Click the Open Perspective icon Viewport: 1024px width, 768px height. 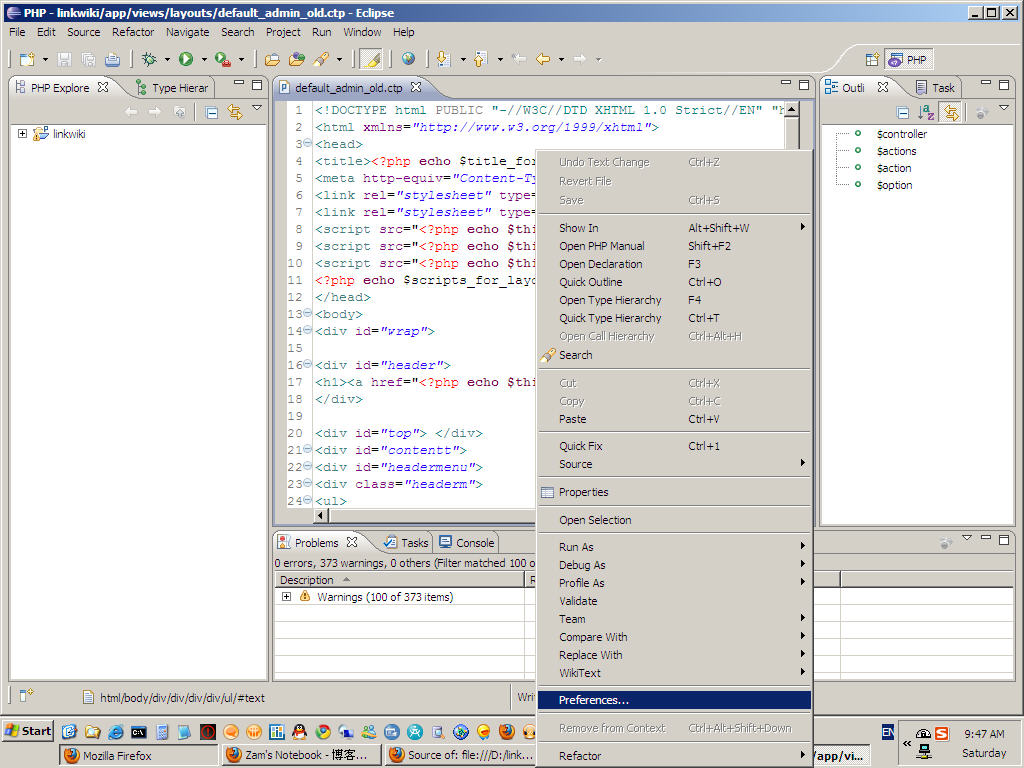(x=872, y=59)
